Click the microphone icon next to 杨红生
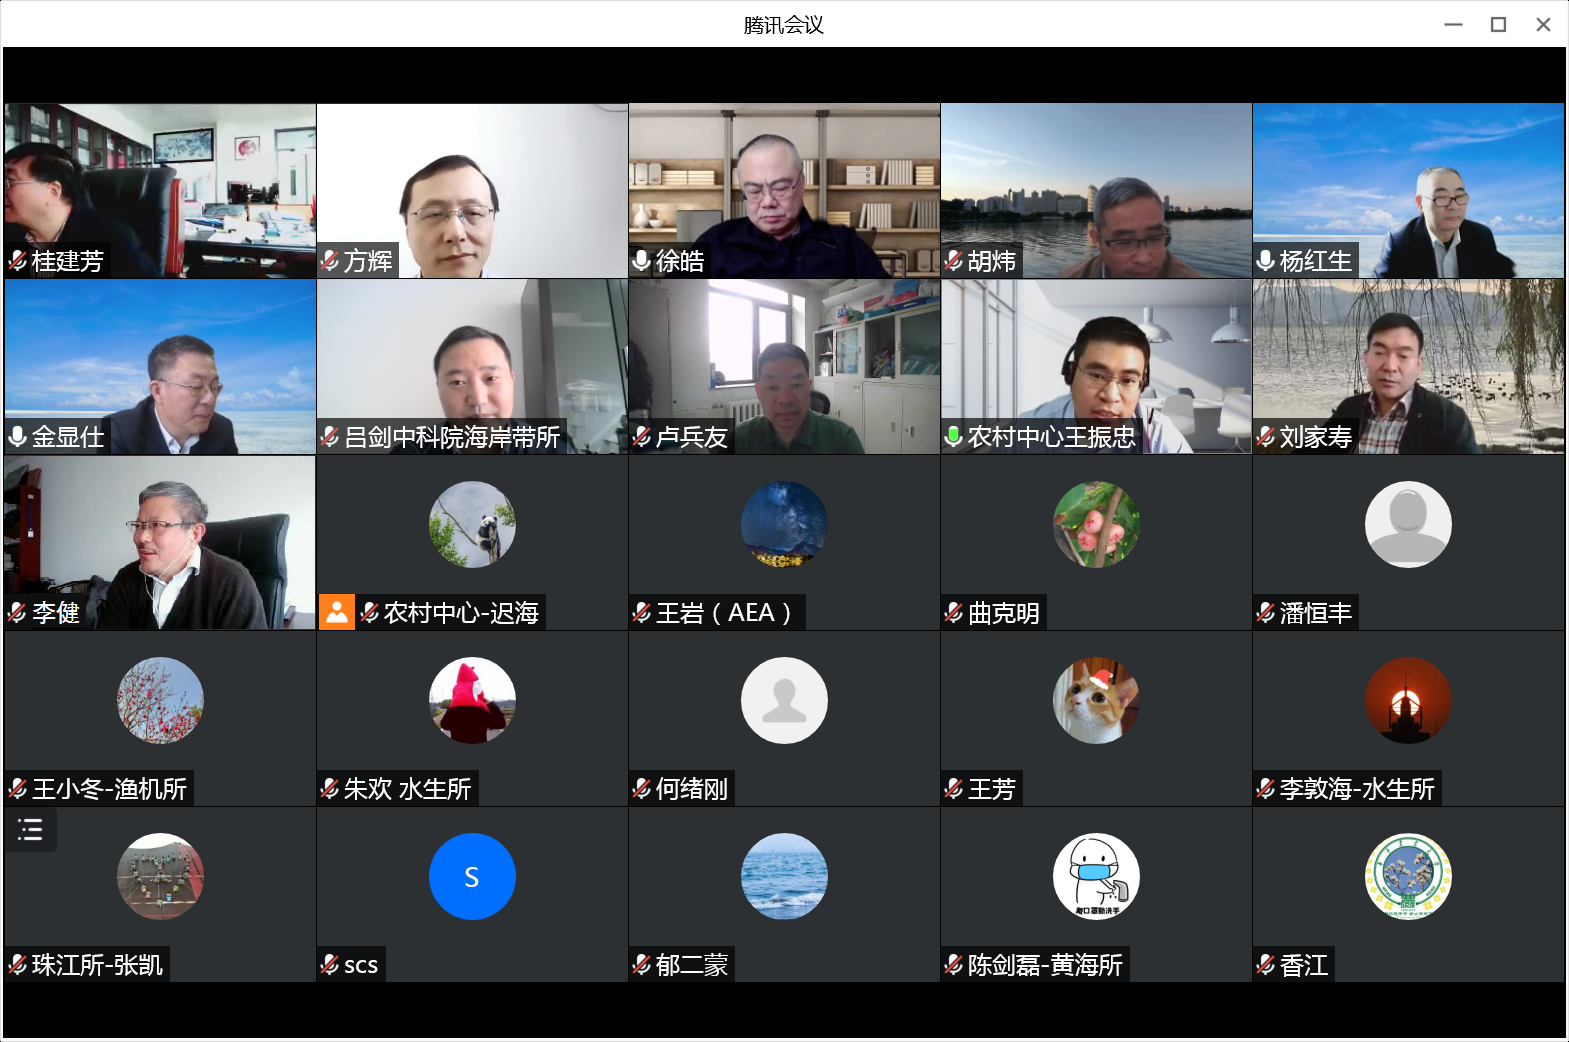 coord(1266,261)
